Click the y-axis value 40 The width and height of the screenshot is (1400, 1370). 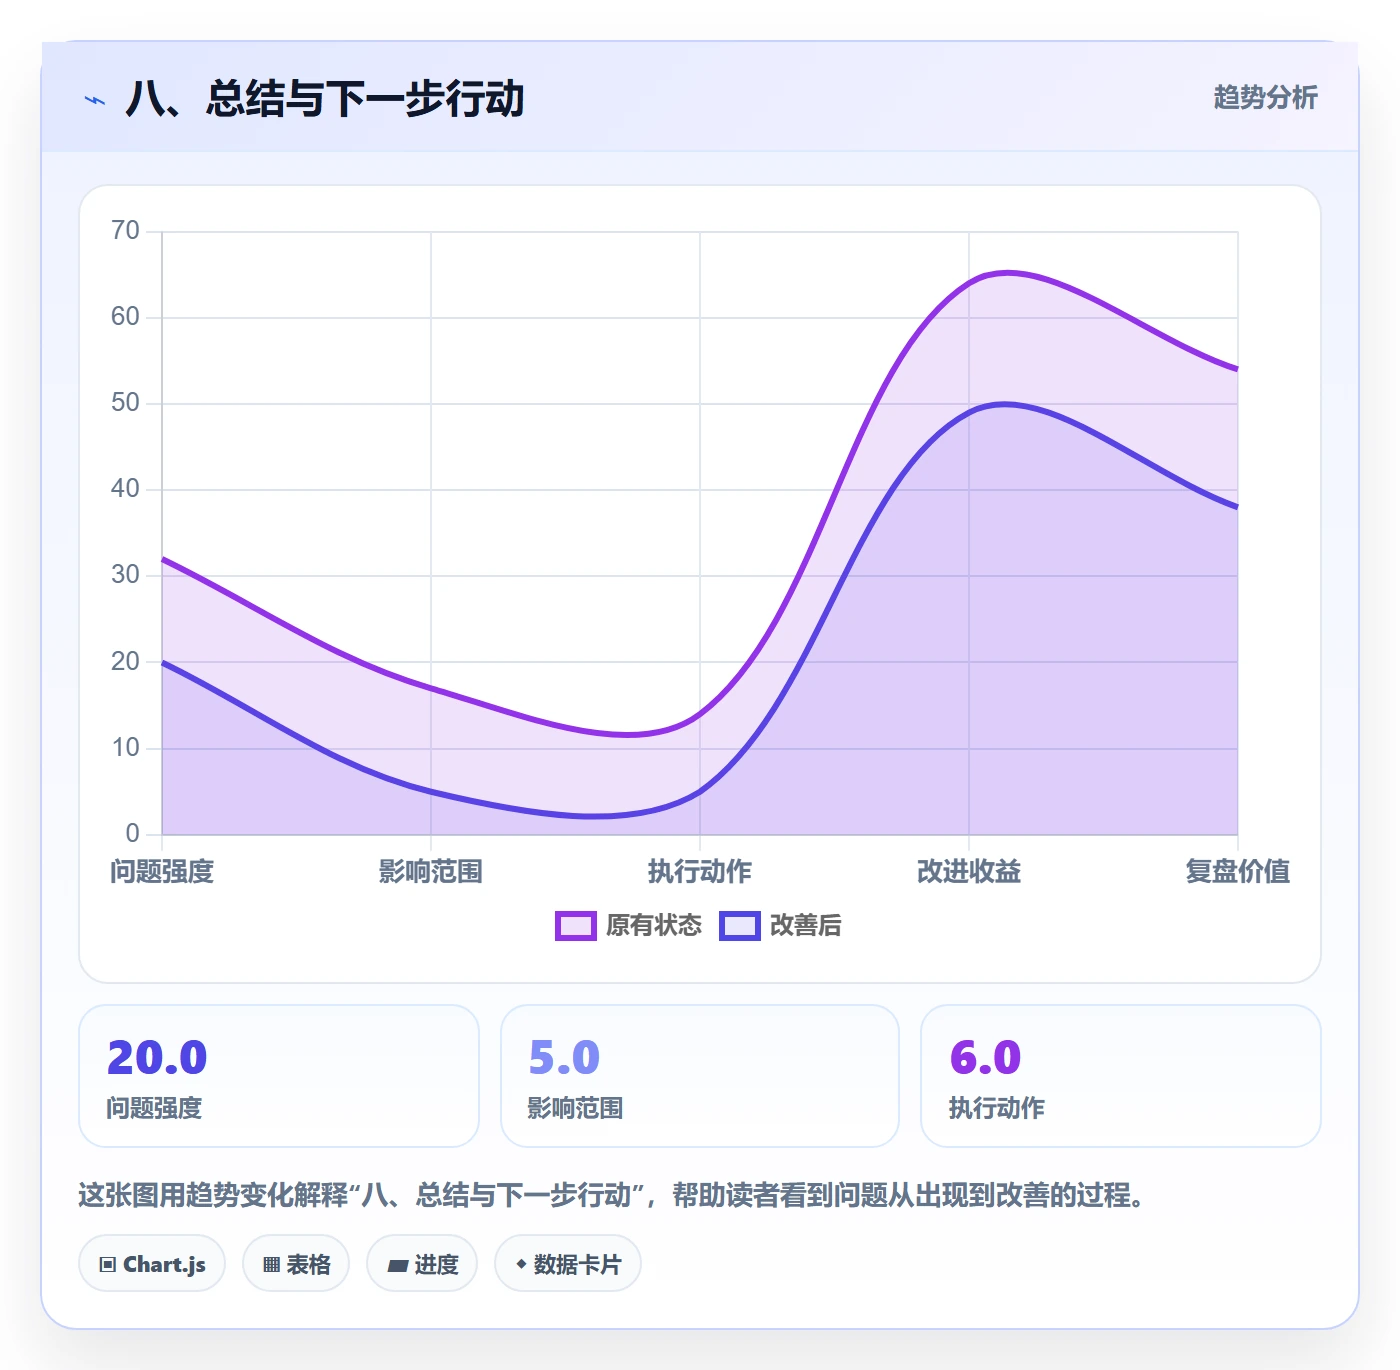tap(125, 489)
